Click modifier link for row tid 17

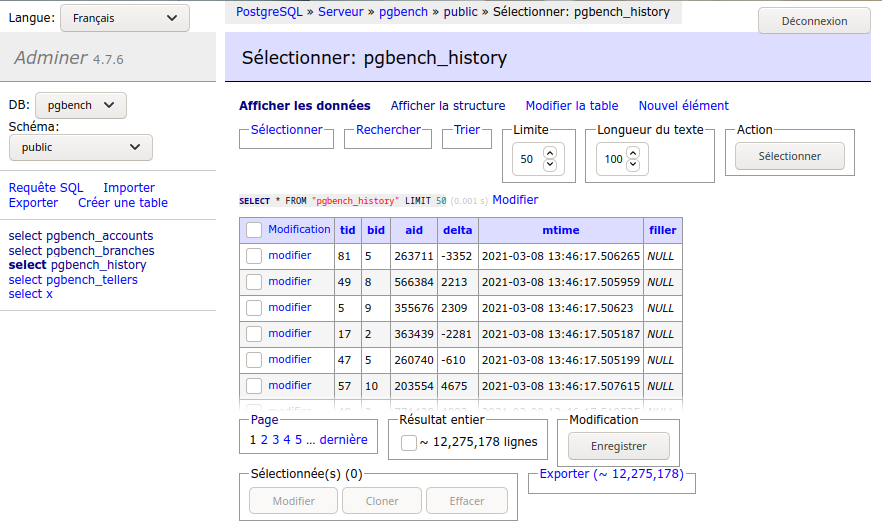coord(290,333)
